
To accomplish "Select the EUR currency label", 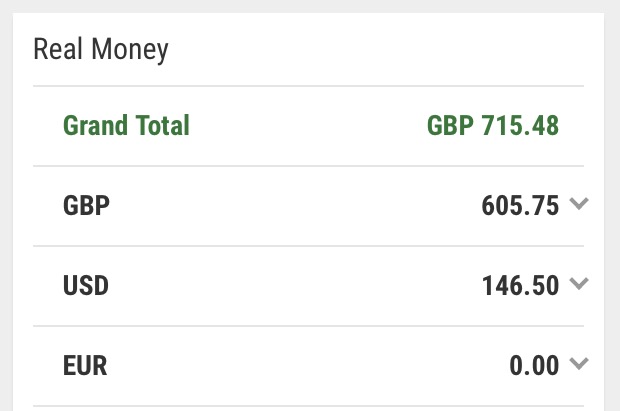I will [85, 366].
